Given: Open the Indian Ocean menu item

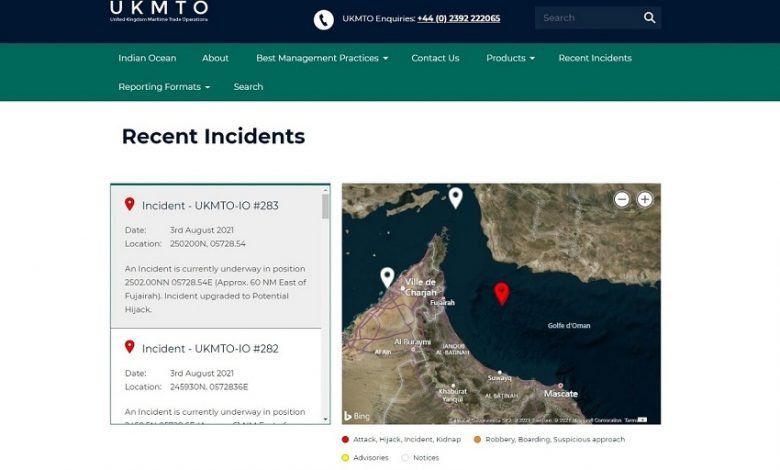Looking at the screenshot, I should 147,58.
